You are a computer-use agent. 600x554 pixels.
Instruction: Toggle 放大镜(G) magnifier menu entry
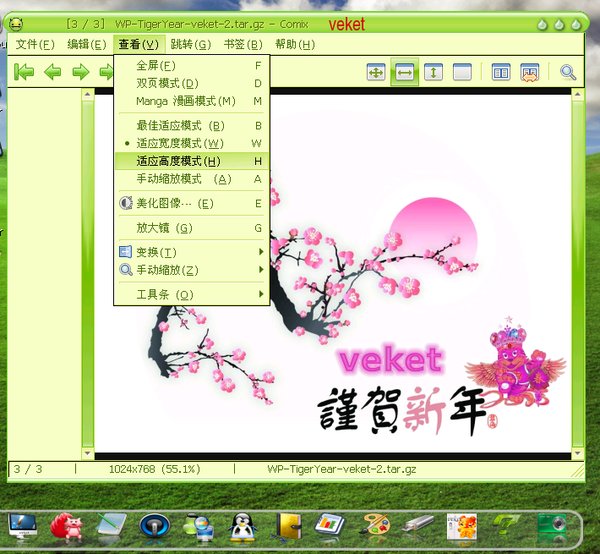[192, 228]
